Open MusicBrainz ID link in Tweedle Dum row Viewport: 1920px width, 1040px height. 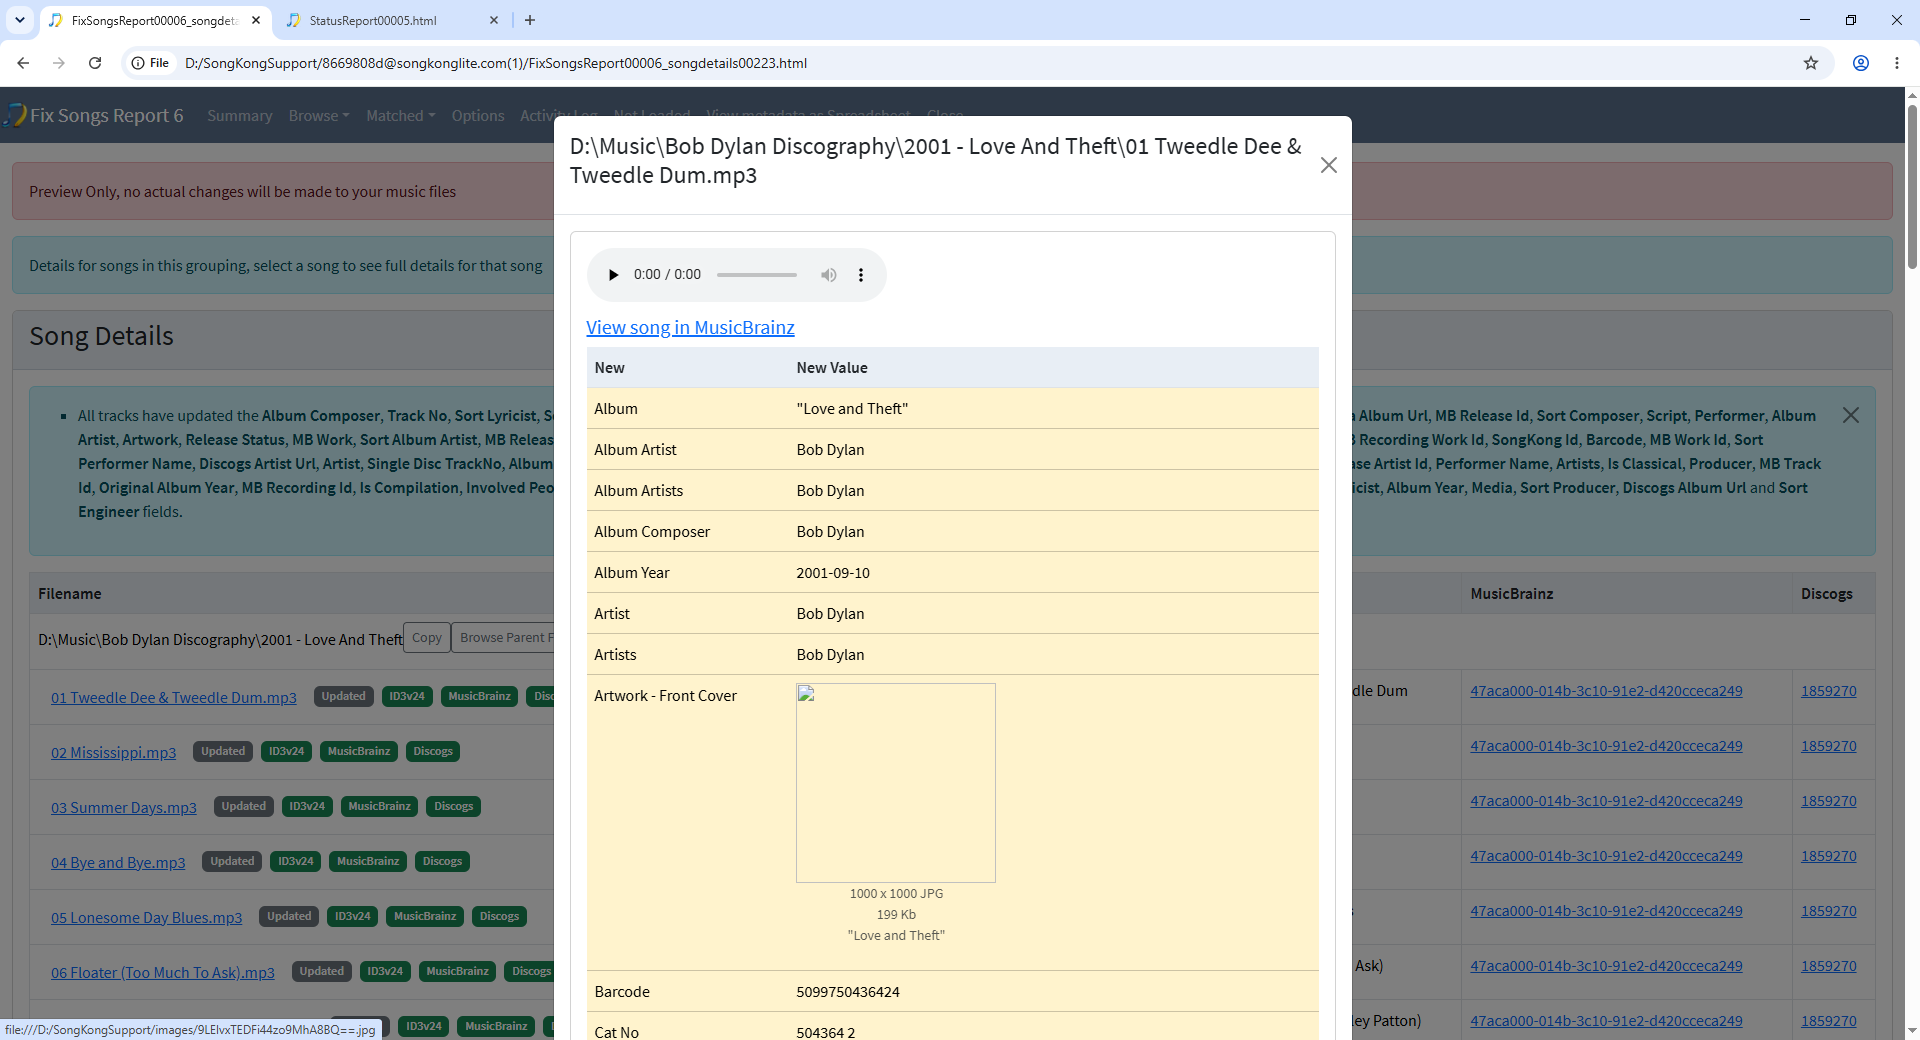coord(1606,691)
